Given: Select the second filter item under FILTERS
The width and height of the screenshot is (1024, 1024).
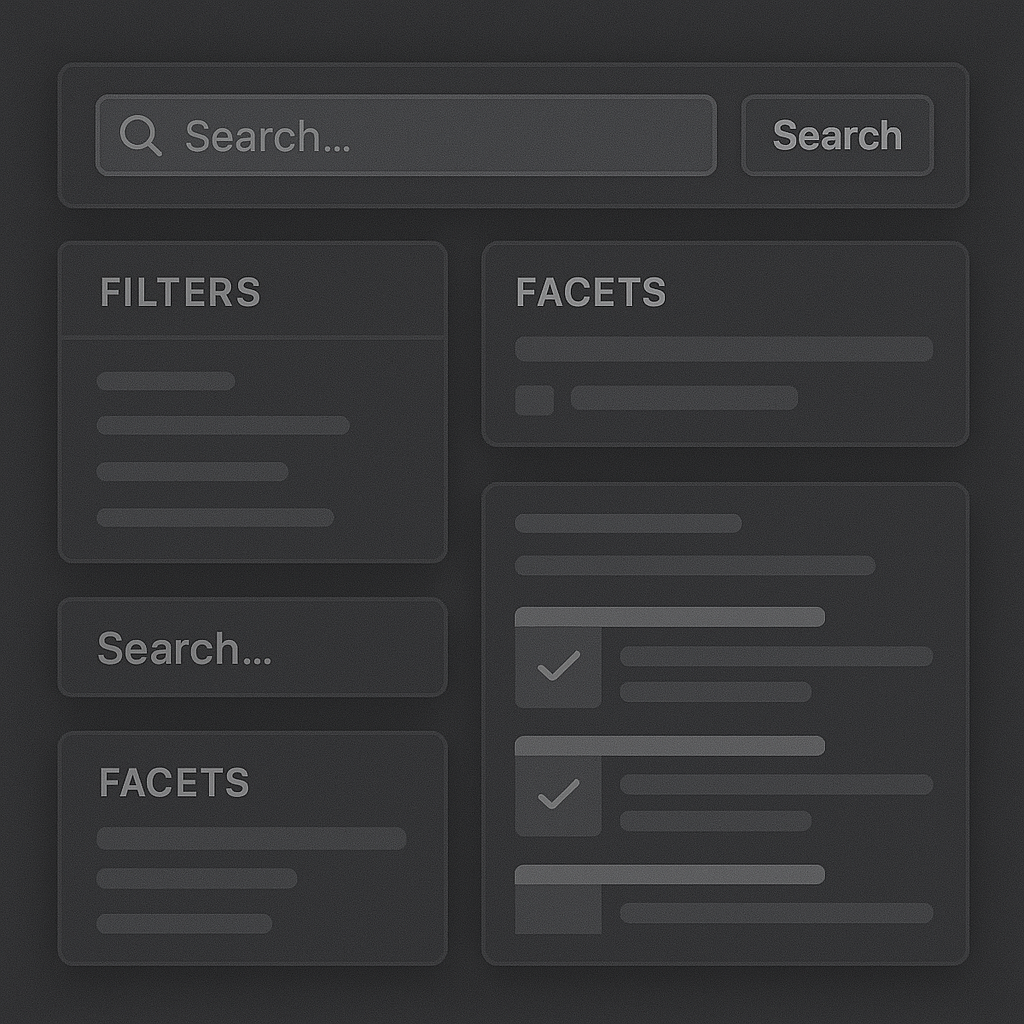Looking at the screenshot, I should point(223,425).
